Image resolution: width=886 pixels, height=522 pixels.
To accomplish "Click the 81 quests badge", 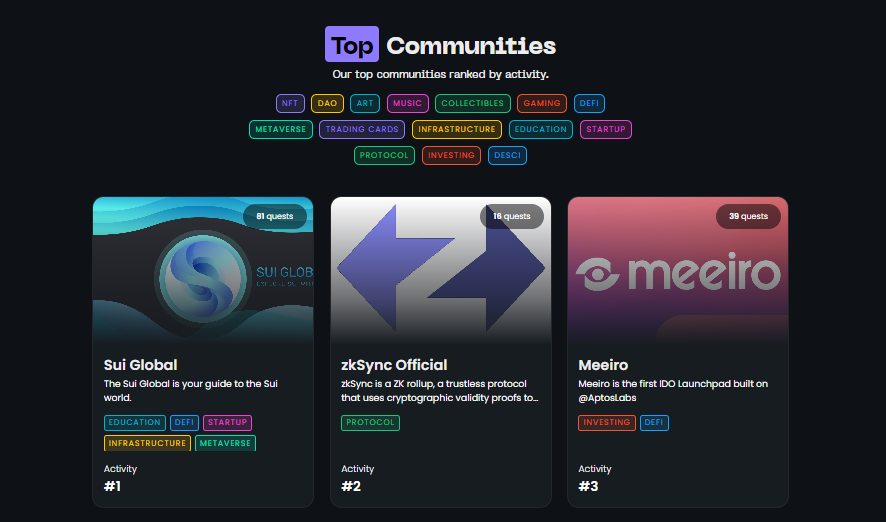I will [x=275, y=216].
